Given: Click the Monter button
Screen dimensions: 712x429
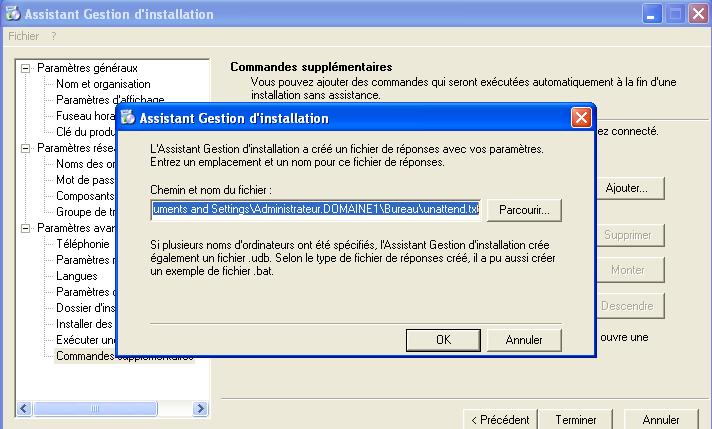Looking at the screenshot, I should pyautogui.click(x=630, y=270).
